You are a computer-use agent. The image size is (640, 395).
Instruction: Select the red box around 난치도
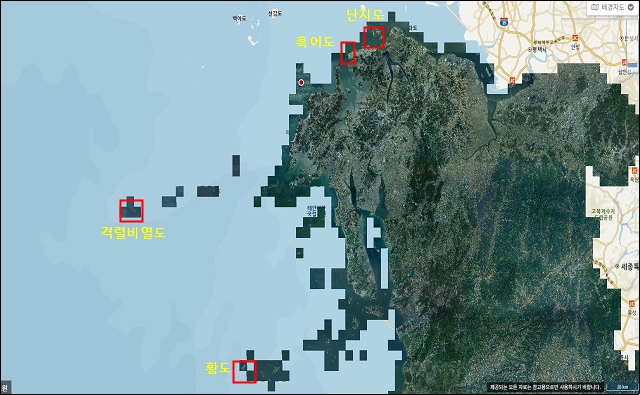click(x=374, y=38)
